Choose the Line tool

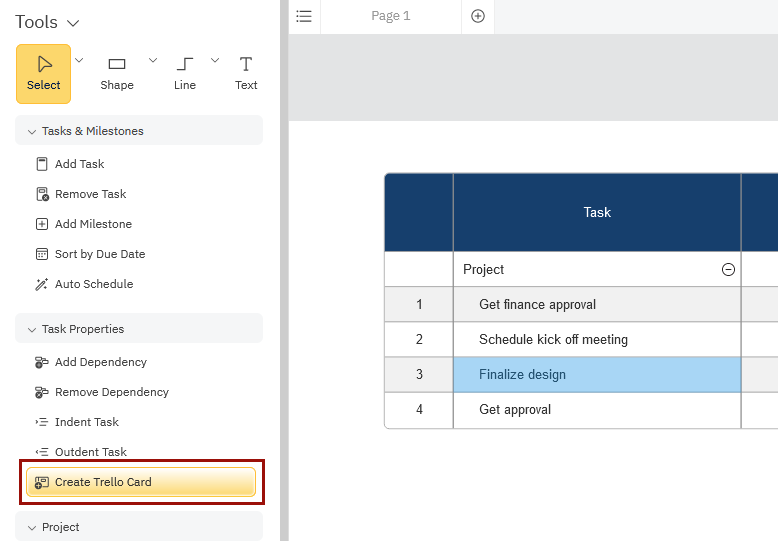pos(185,74)
